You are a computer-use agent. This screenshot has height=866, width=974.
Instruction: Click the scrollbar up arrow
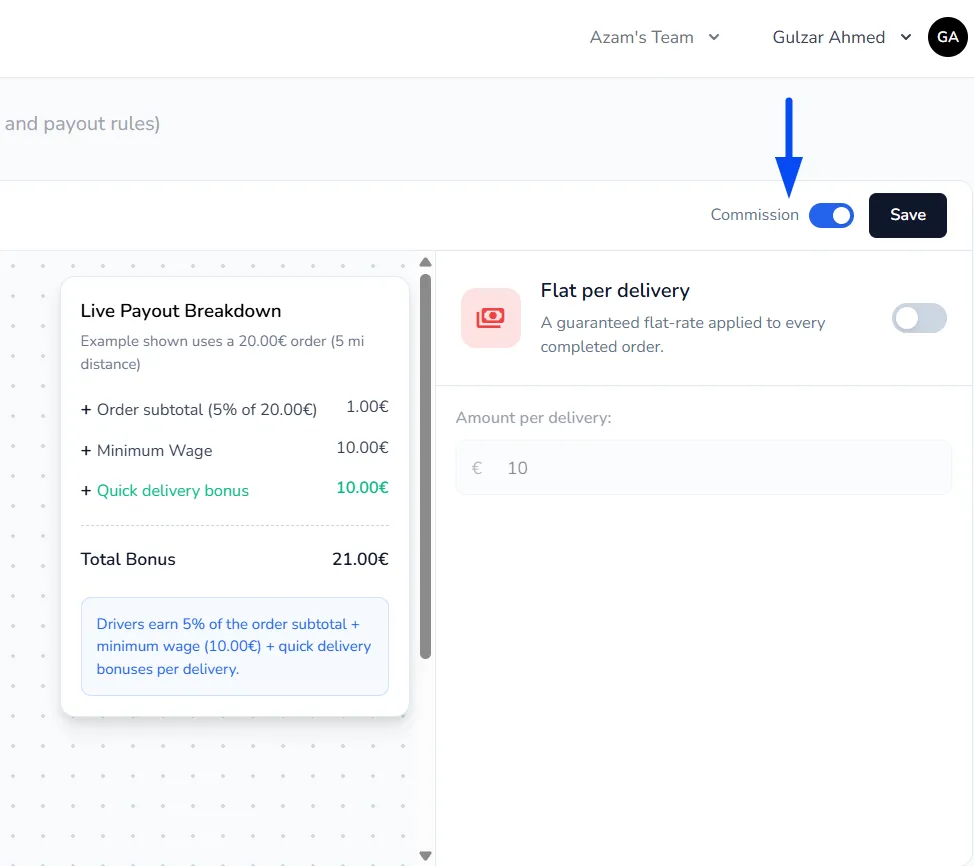click(x=426, y=262)
